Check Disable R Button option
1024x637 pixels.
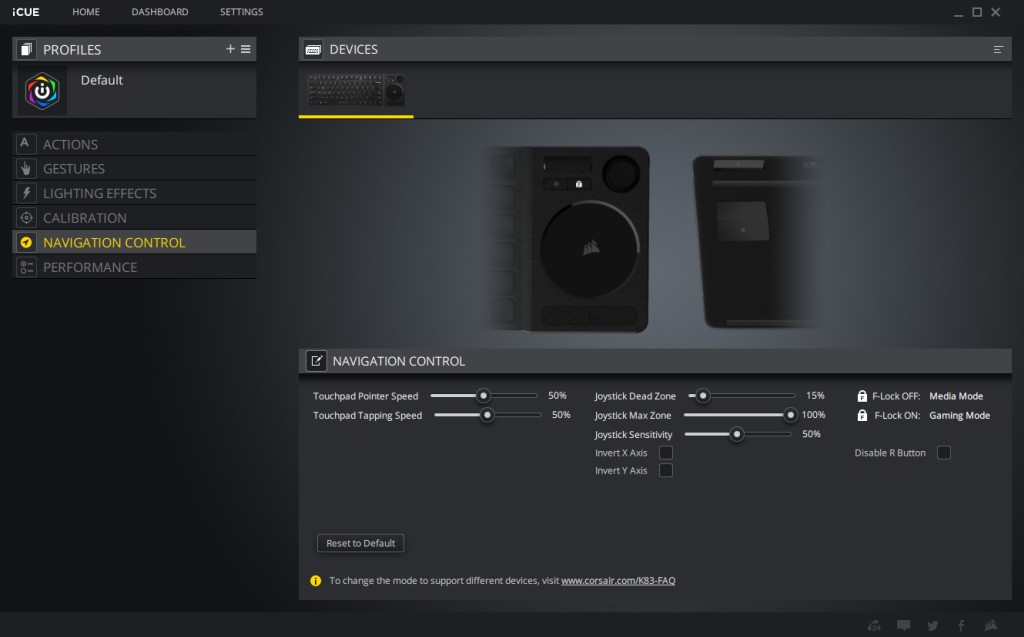[x=944, y=452]
